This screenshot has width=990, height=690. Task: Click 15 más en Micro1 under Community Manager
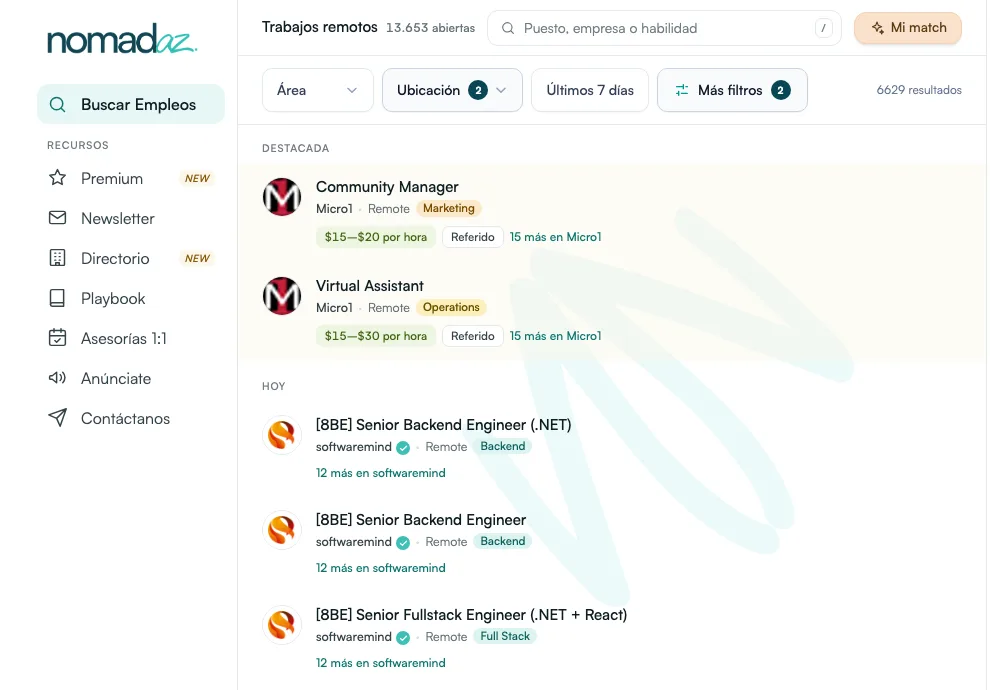(555, 237)
